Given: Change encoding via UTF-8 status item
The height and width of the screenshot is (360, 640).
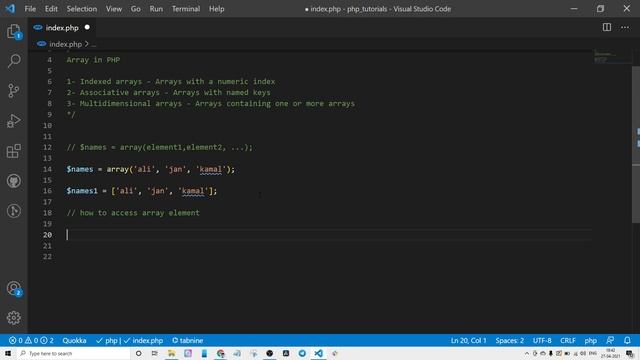Looking at the screenshot, I should pyautogui.click(x=542, y=340).
